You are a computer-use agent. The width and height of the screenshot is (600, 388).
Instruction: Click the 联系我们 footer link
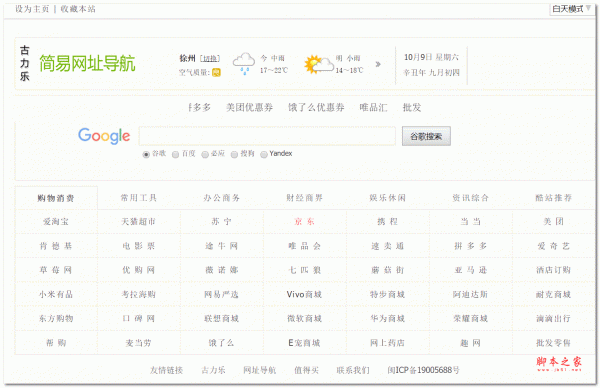[x=353, y=370]
